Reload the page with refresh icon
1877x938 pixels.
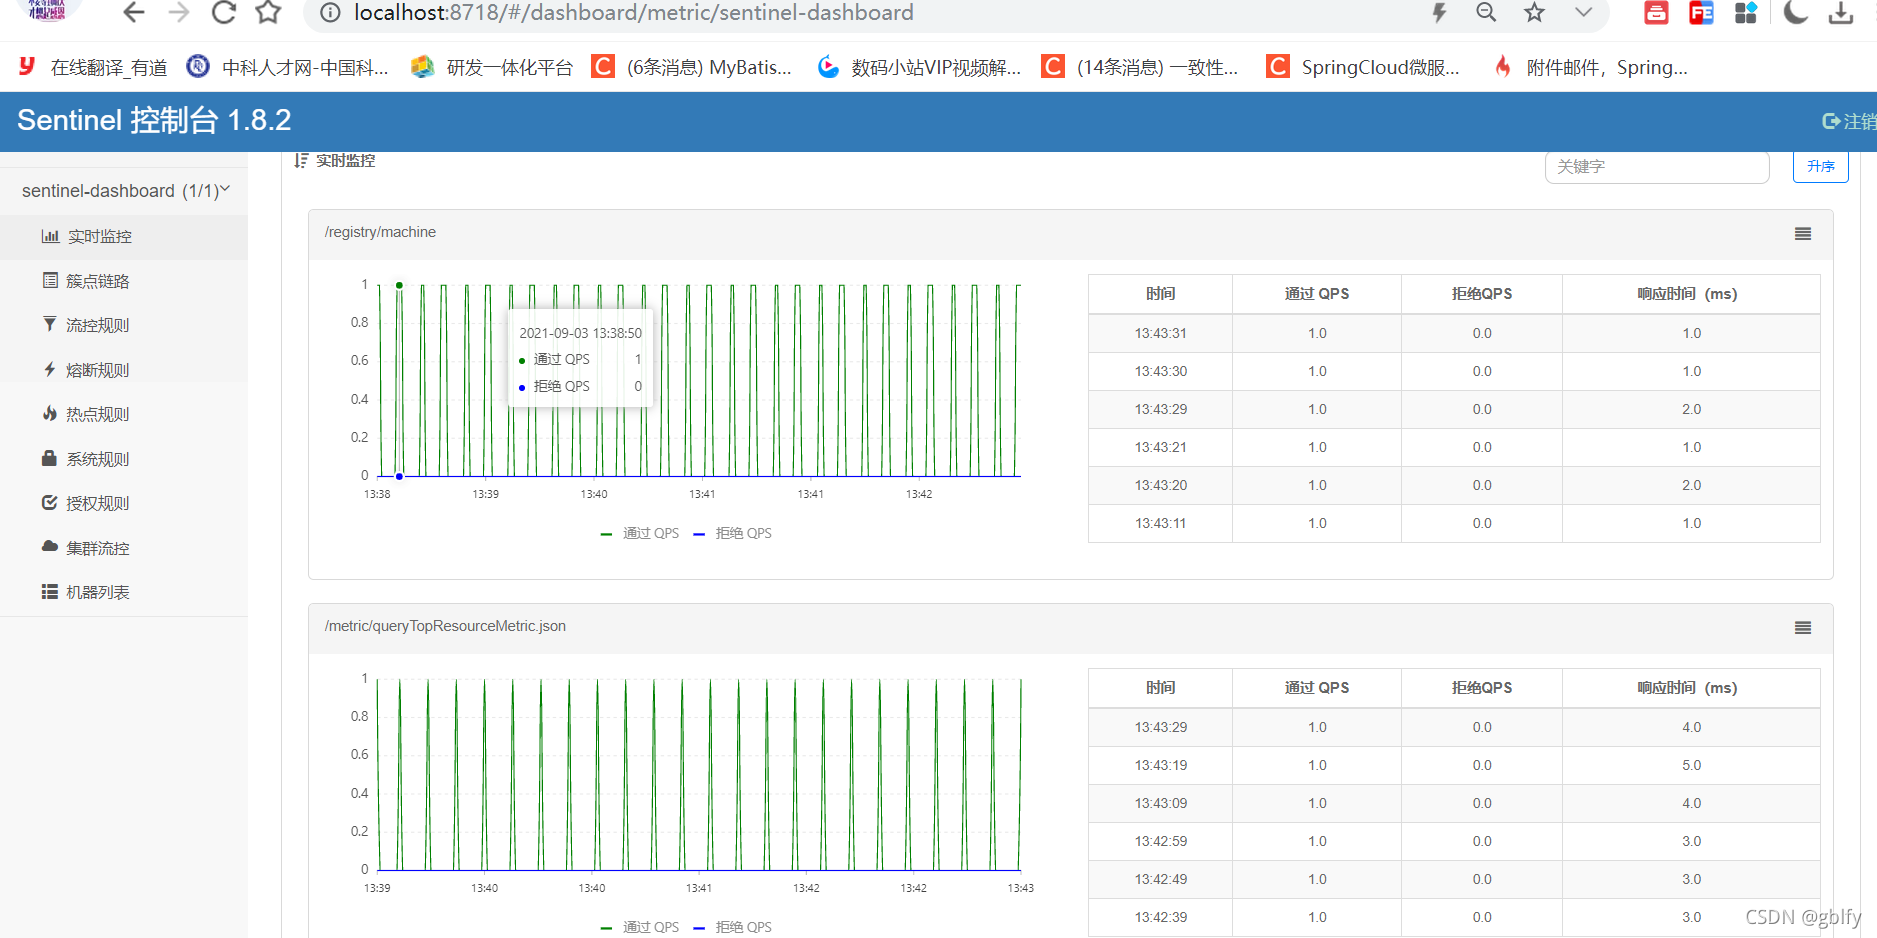click(x=224, y=13)
